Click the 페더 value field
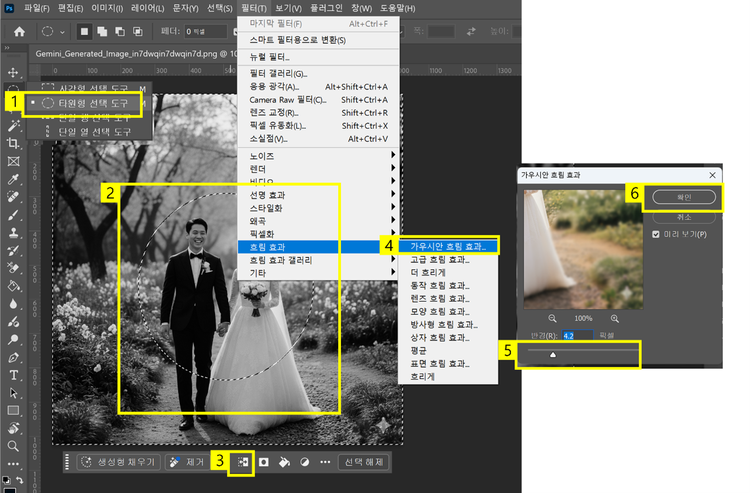 (206, 32)
